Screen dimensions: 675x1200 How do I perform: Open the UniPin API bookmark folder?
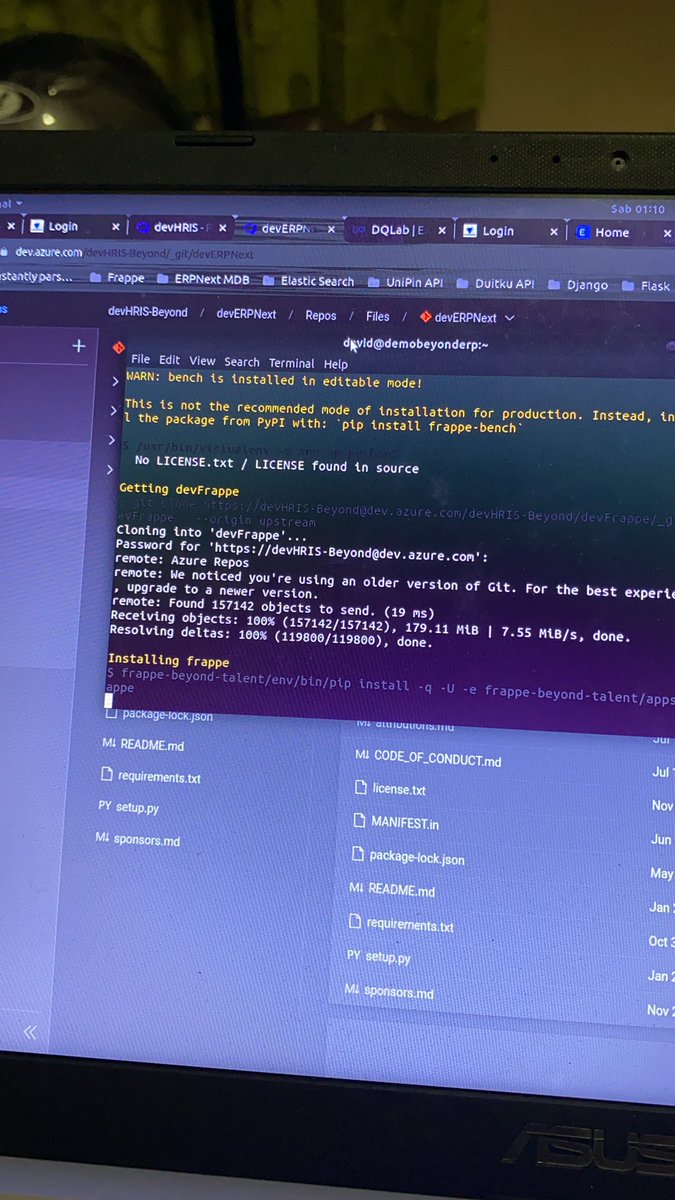pyautogui.click(x=405, y=282)
